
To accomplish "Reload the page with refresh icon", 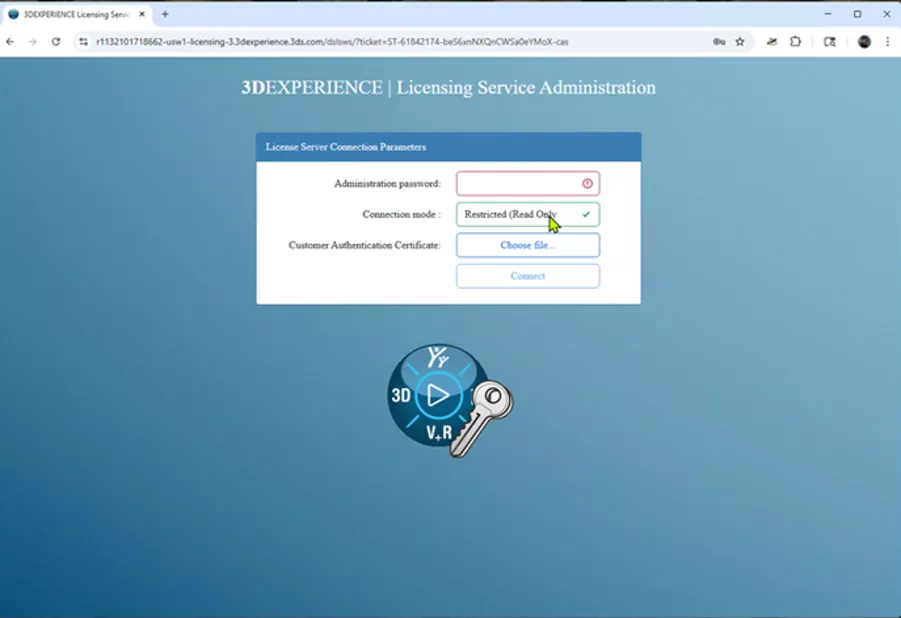I will (x=56, y=41).
